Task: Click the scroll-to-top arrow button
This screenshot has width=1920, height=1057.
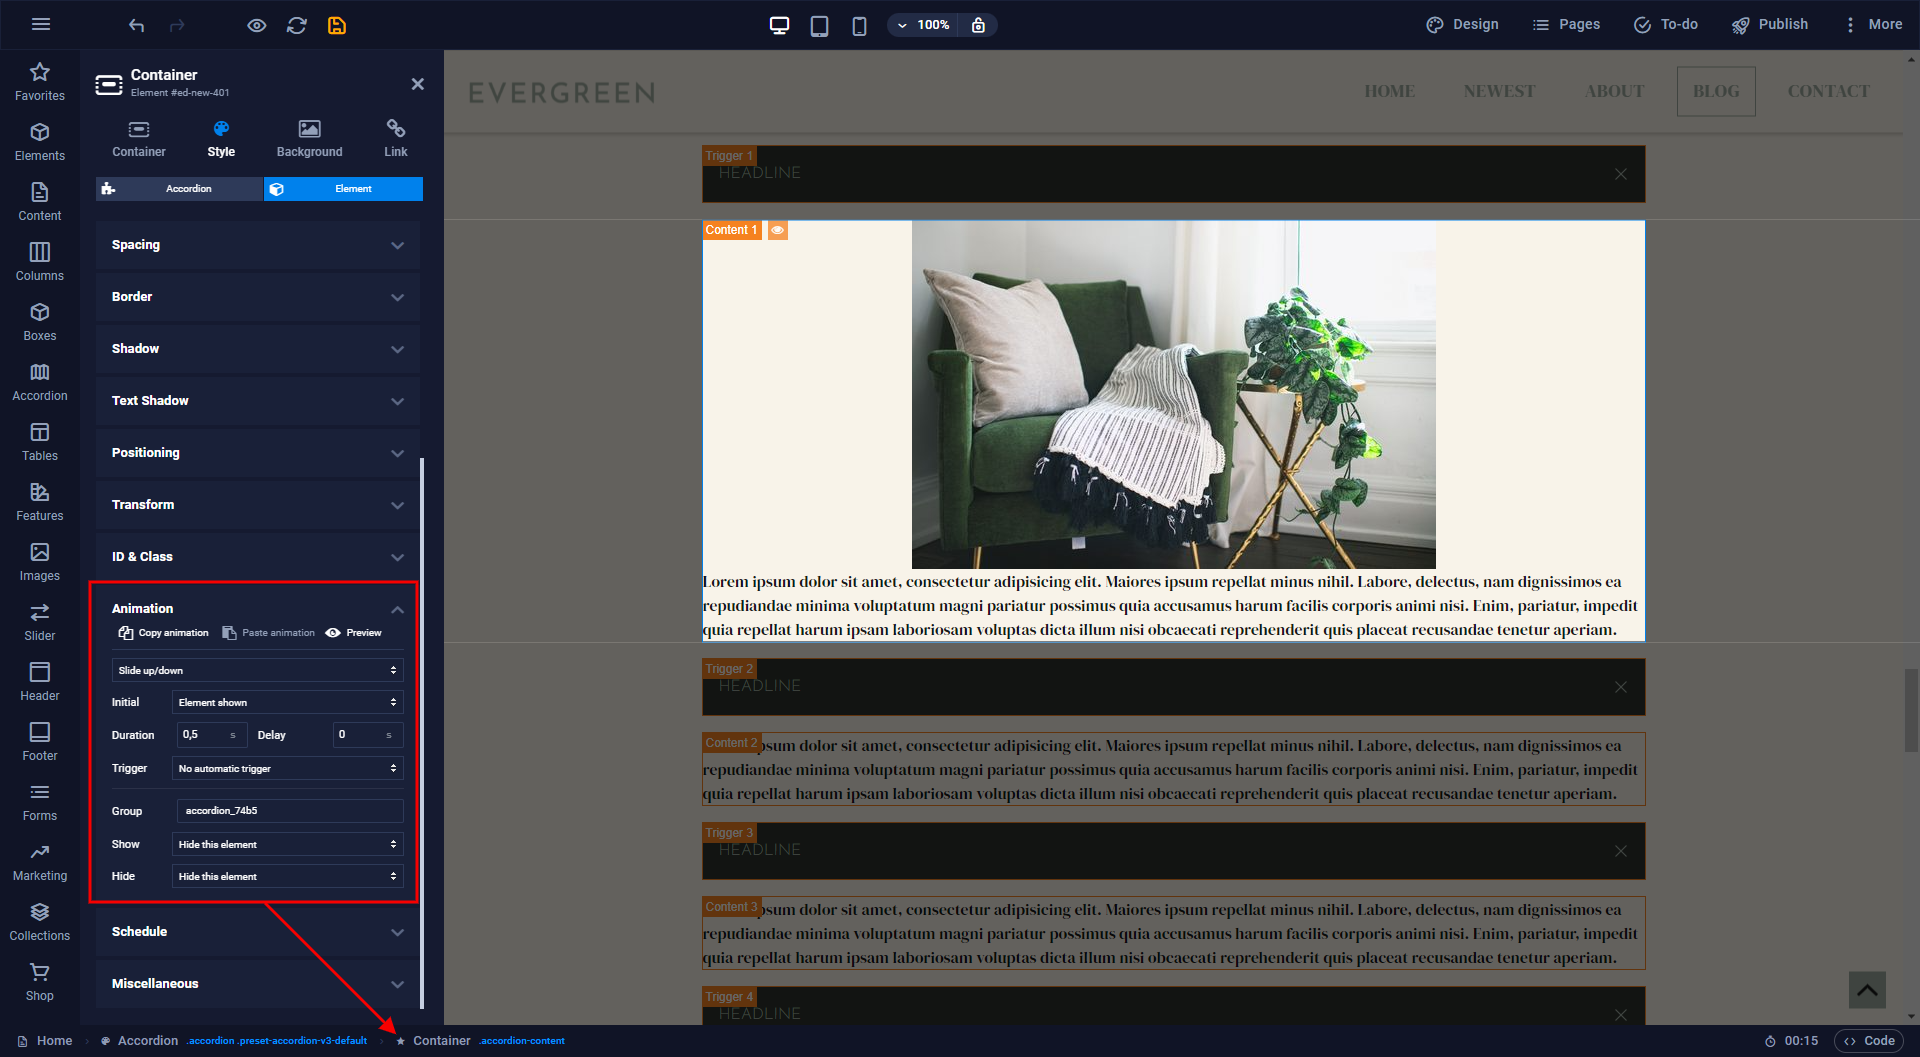Action: pos(1867,990)
